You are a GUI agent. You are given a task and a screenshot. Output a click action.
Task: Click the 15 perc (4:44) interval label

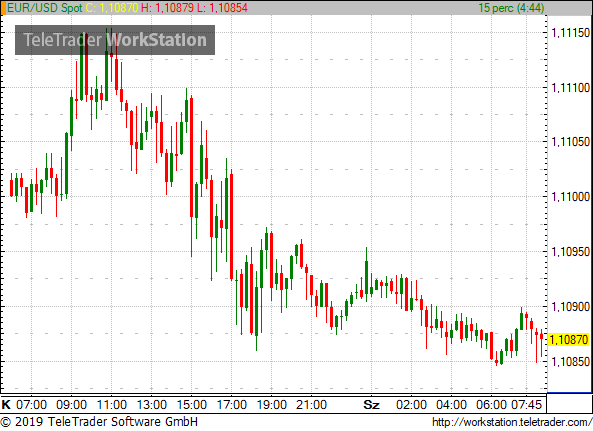[x=511, y=8]
